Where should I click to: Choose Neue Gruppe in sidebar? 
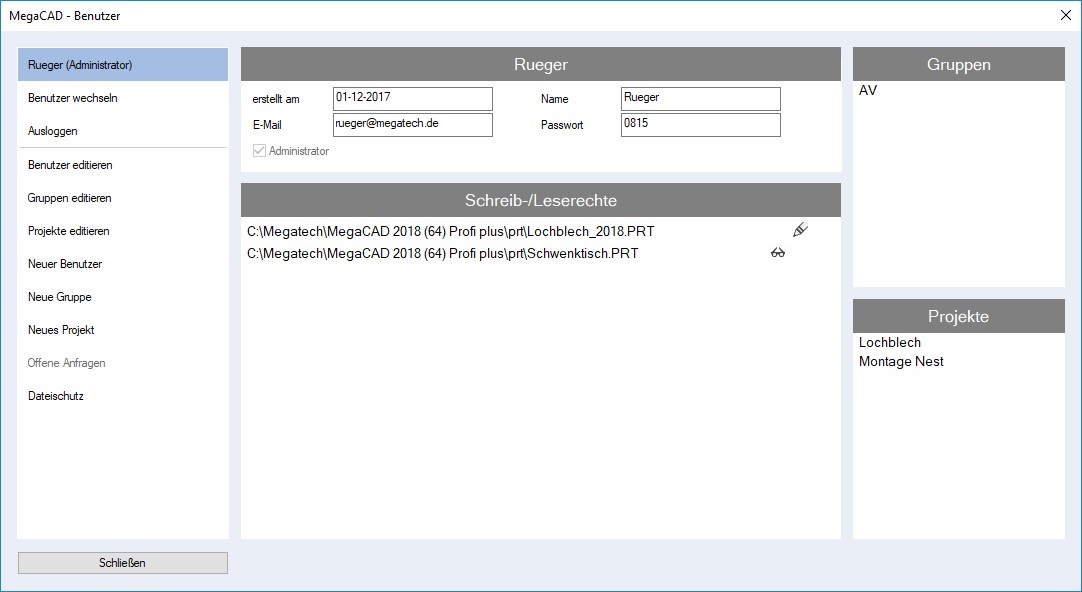(x=123, y=297)
